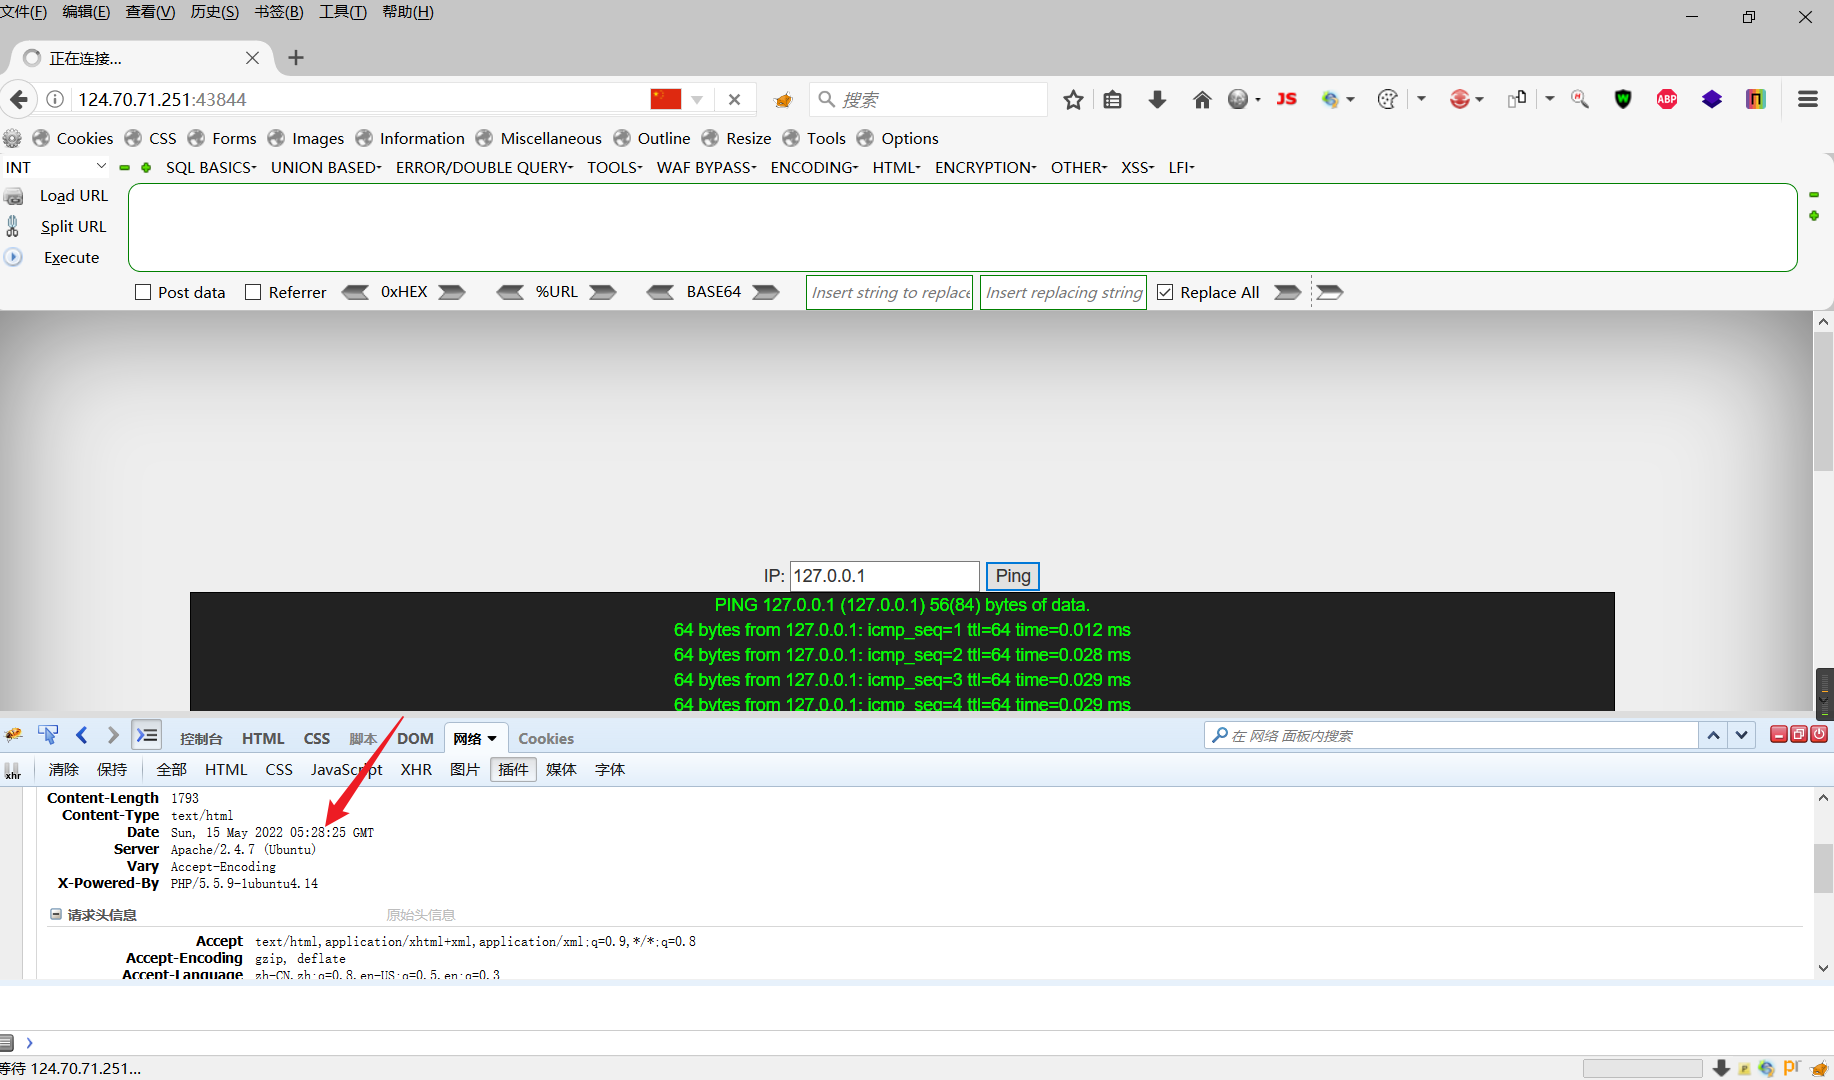
Task: Click the IP address input field
Action: 883,576
